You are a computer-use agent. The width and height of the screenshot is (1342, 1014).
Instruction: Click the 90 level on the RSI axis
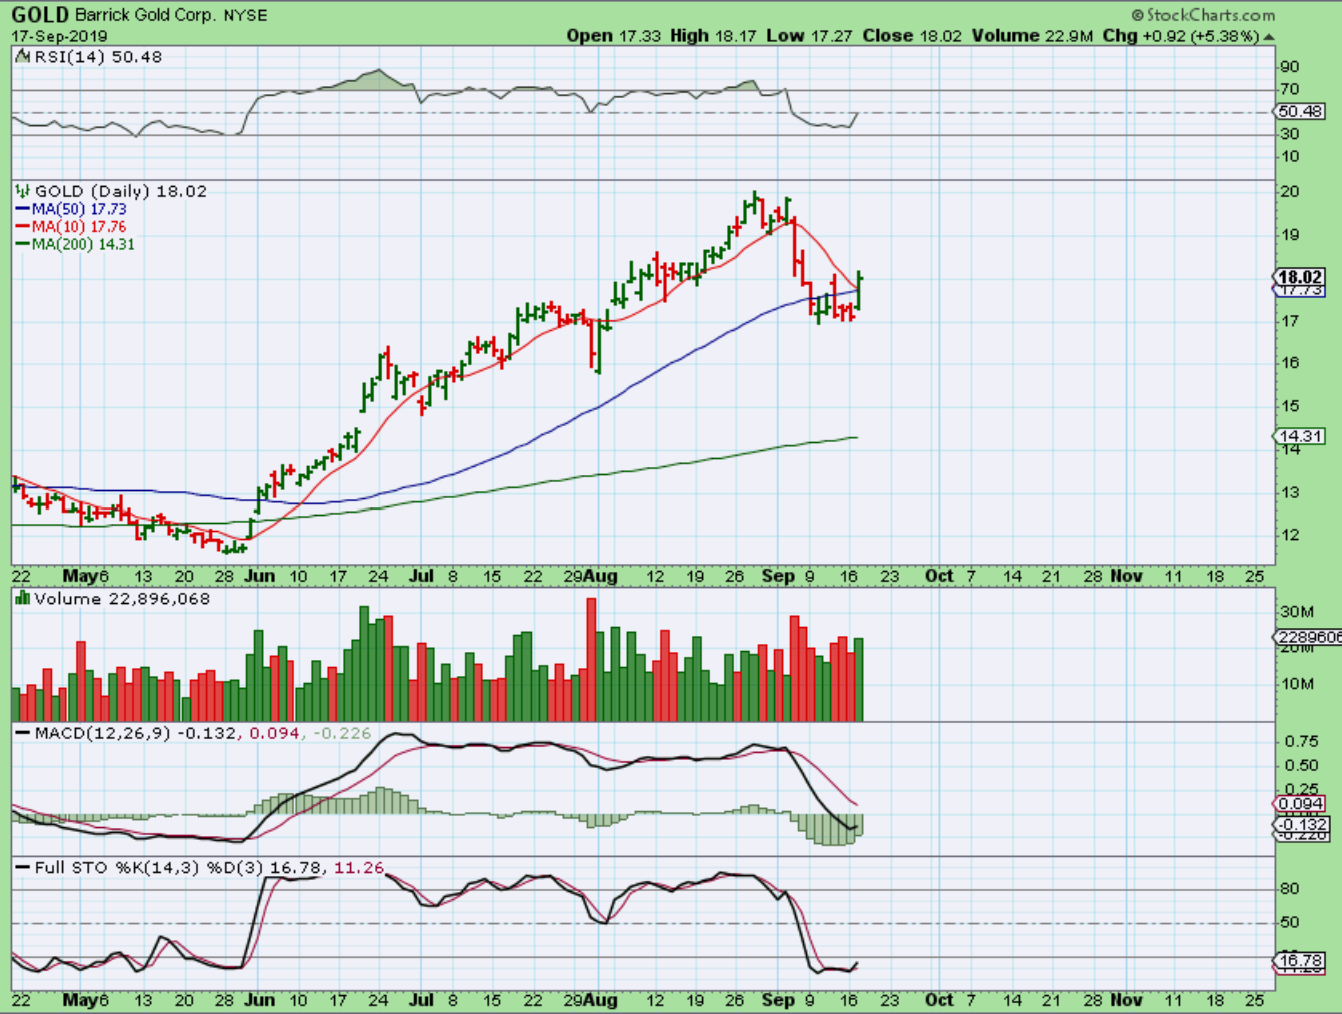[1290, 67]
